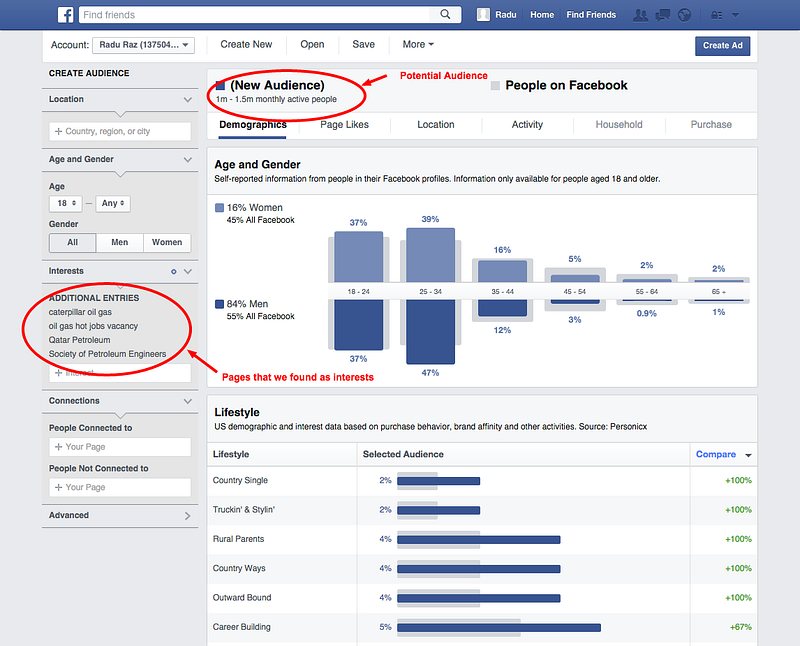Click the Lifestyle column header
Image resolution: width=800 pixels, height=646 pixels.
pyautogui.click(x=231, y=454)
